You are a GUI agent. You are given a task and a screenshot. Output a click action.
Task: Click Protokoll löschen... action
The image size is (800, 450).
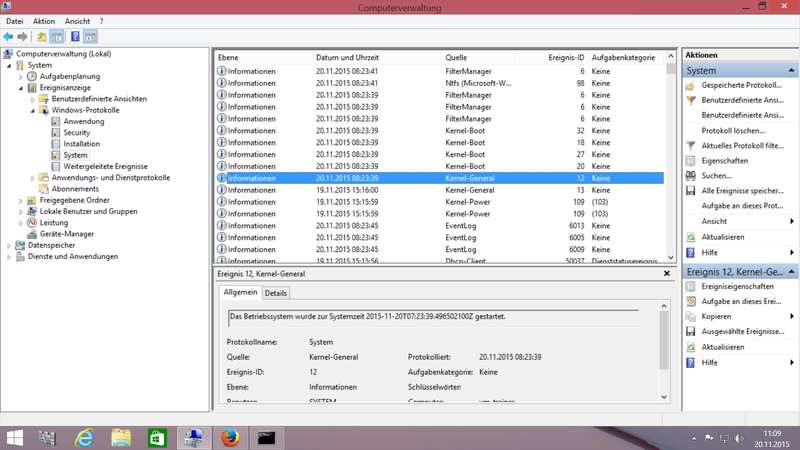pyautogui.click(x=733, y=131)
